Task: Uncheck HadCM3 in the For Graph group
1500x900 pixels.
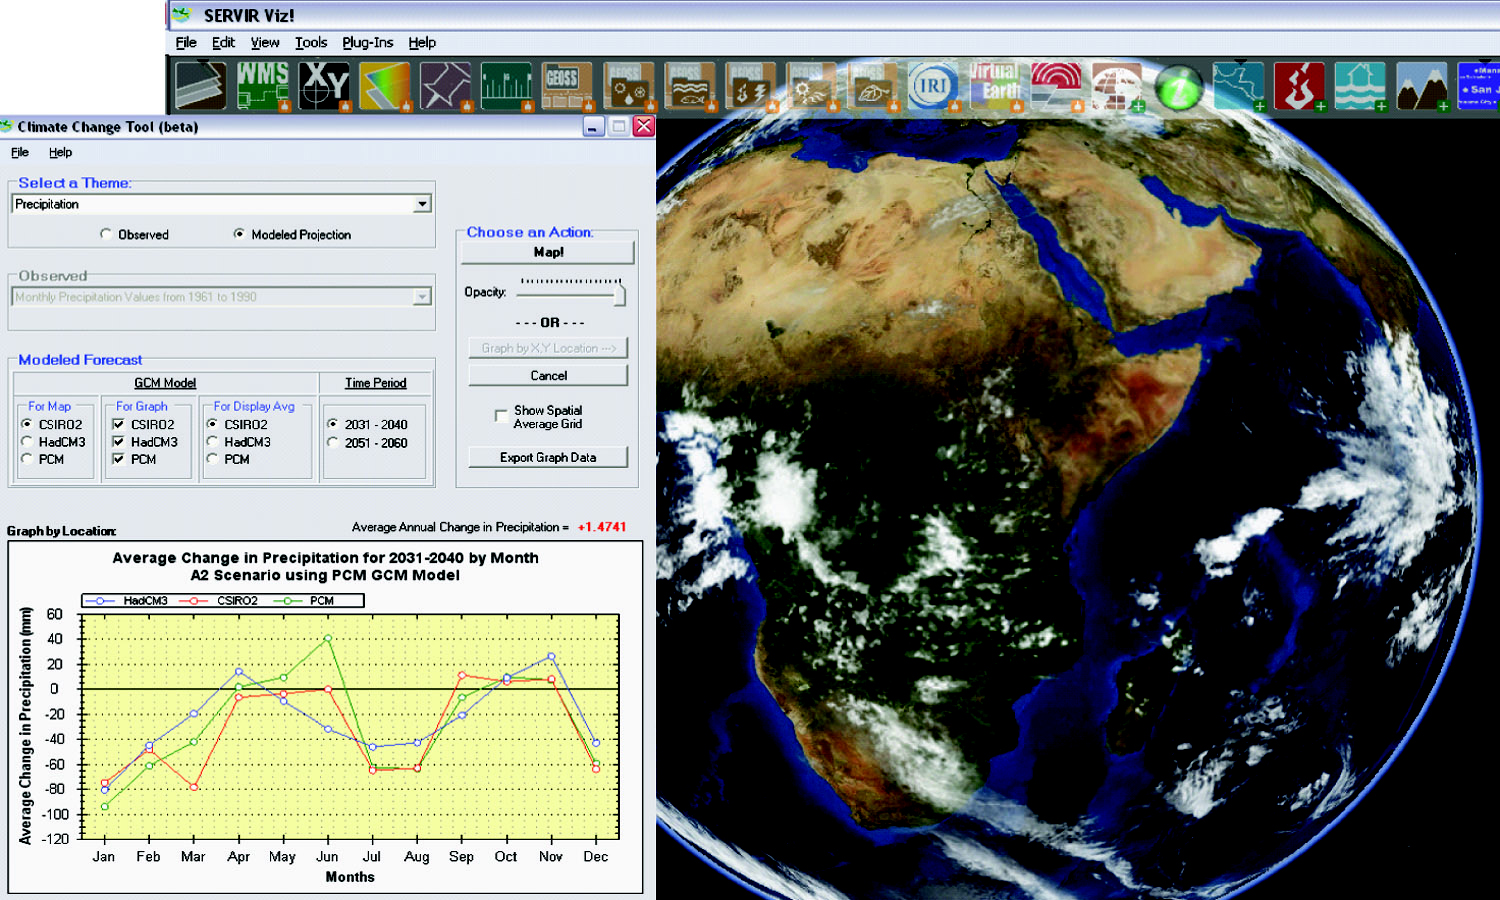Action: [x=119, y=442]
